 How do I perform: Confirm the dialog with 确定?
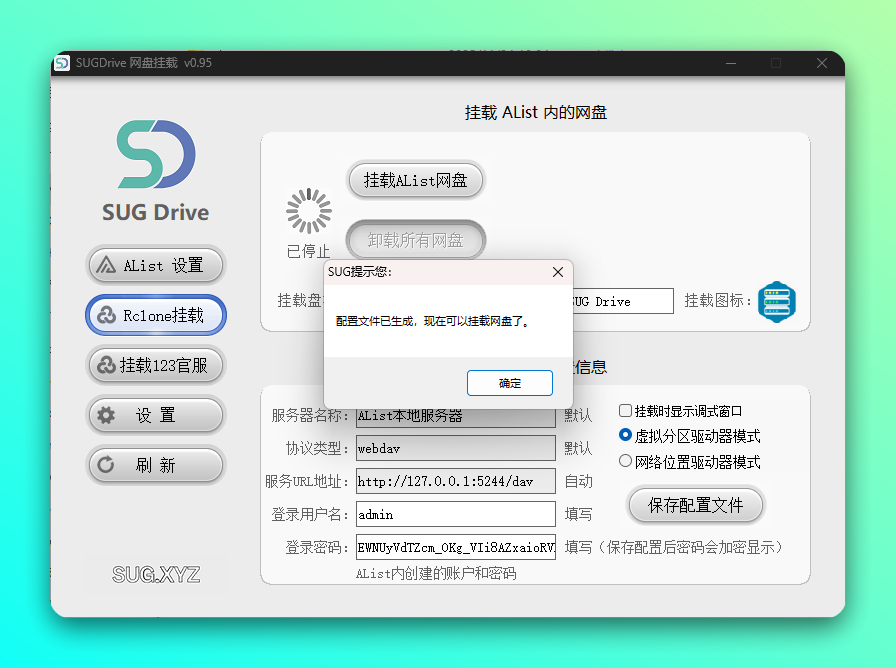coord(510,383)
